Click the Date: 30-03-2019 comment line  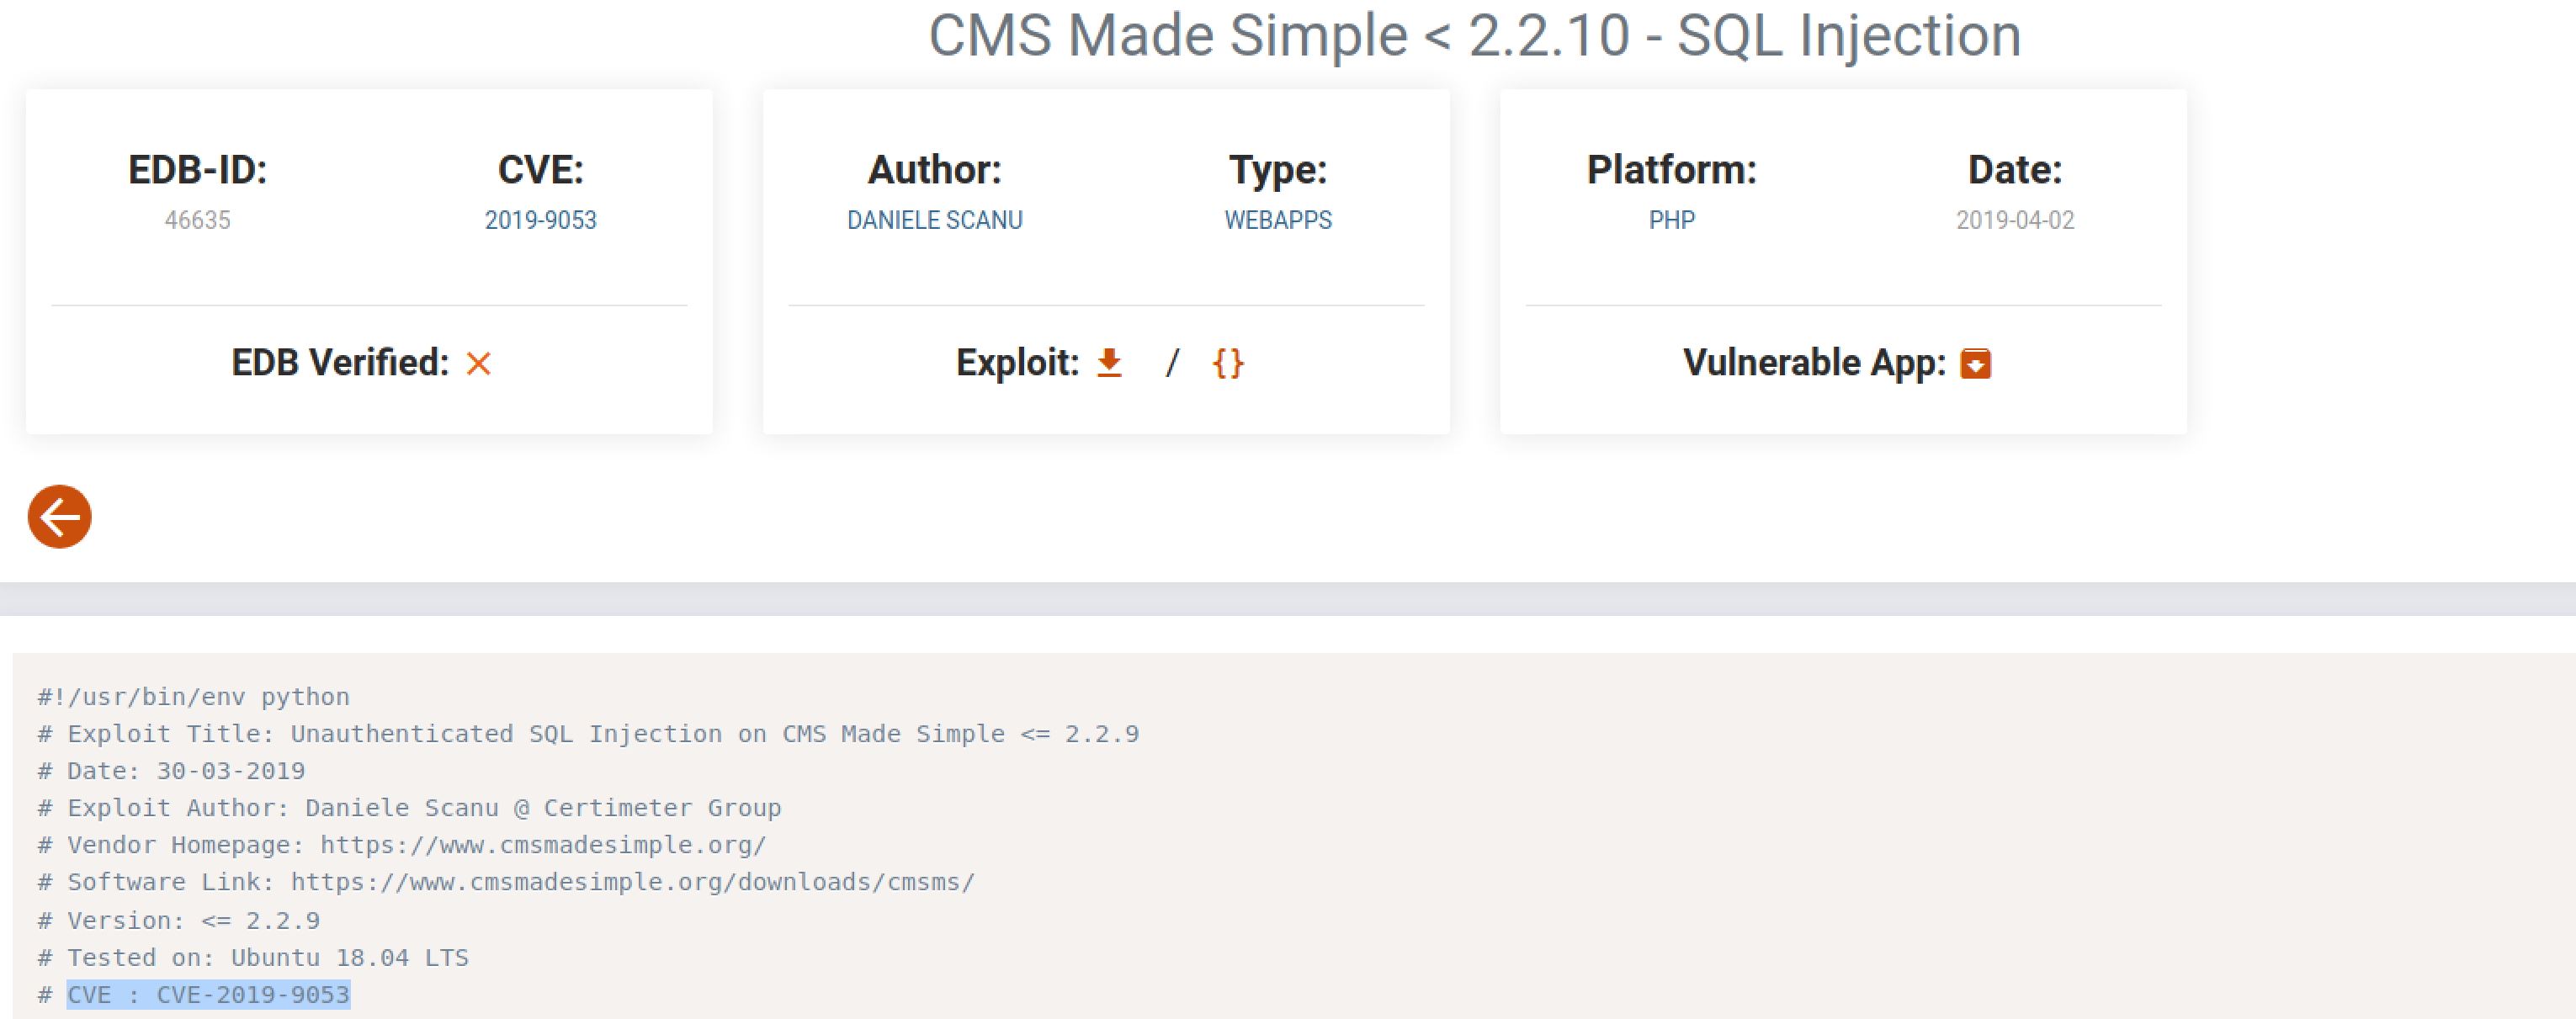171,771
